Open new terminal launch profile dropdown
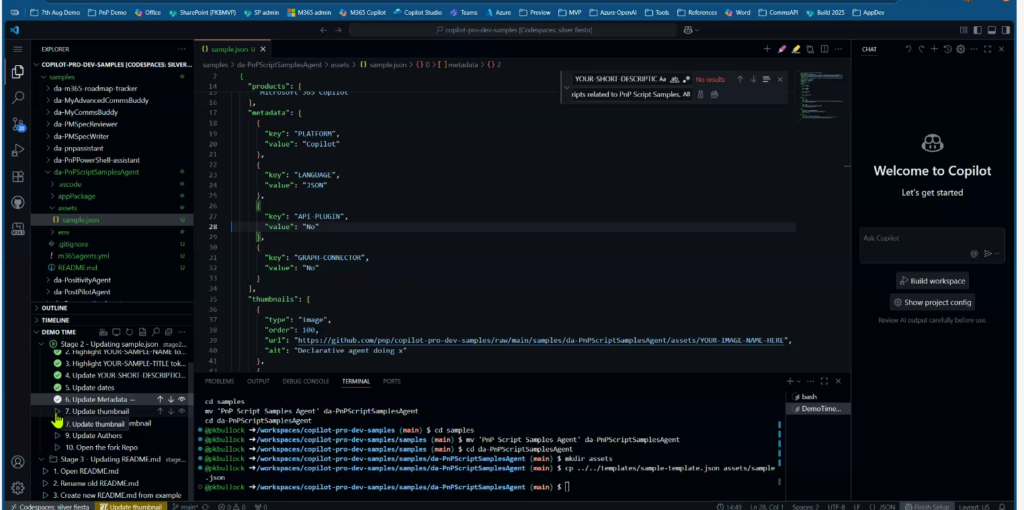The image size is (1024, 510). point(800,381)
